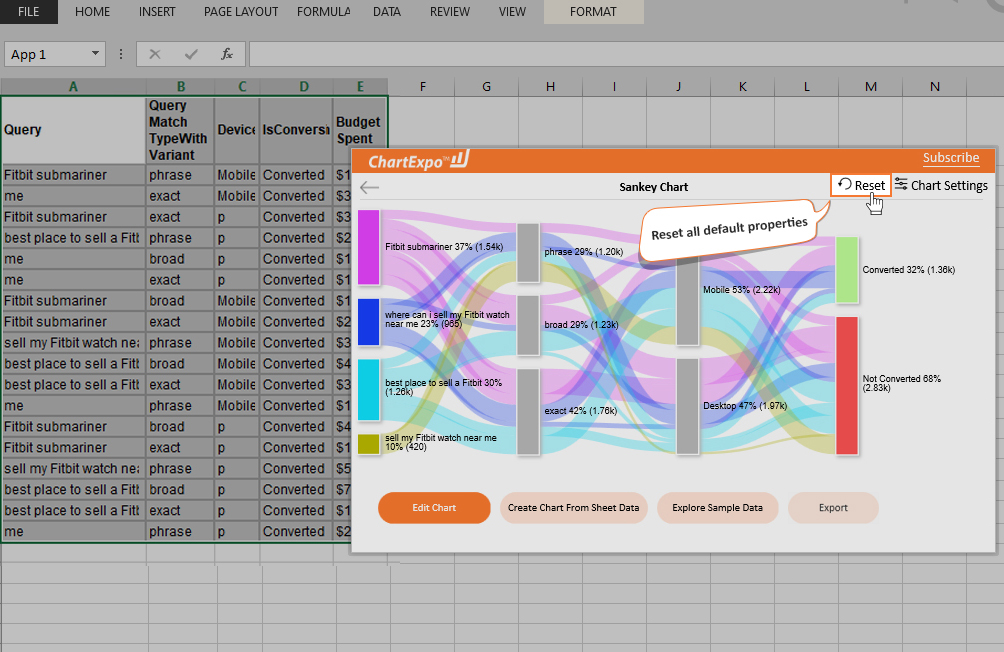Click the 'Desktop 47% (1.97k)' label
The height and width of the screenshot is (652, 1004).
click(745, 405)
